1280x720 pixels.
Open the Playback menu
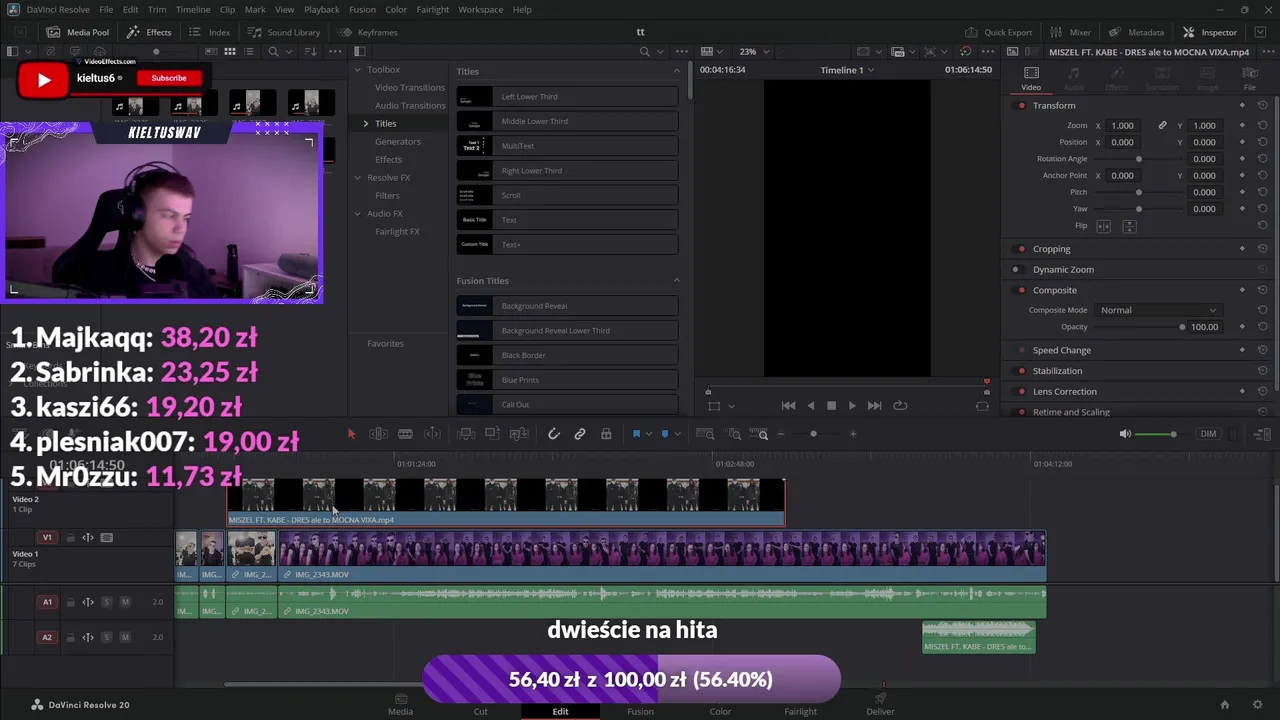pyautogui.click(x=322, y=9)
